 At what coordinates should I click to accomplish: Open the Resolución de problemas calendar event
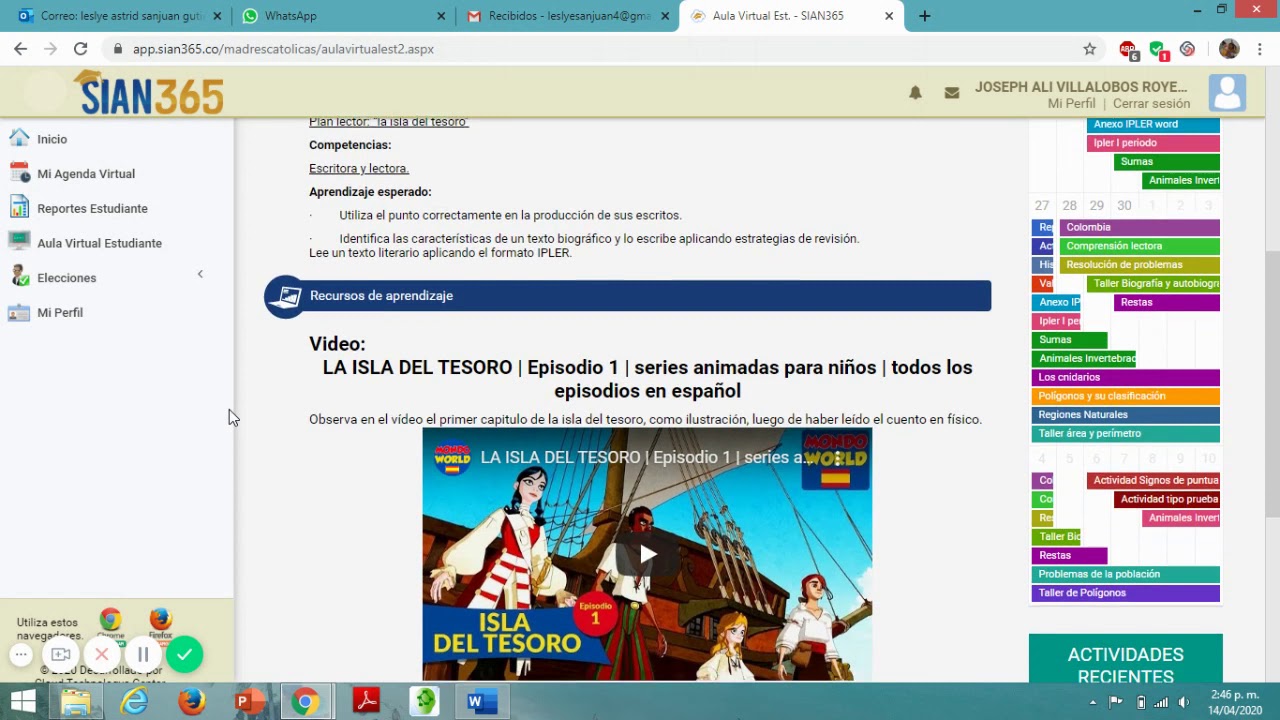1139,265
